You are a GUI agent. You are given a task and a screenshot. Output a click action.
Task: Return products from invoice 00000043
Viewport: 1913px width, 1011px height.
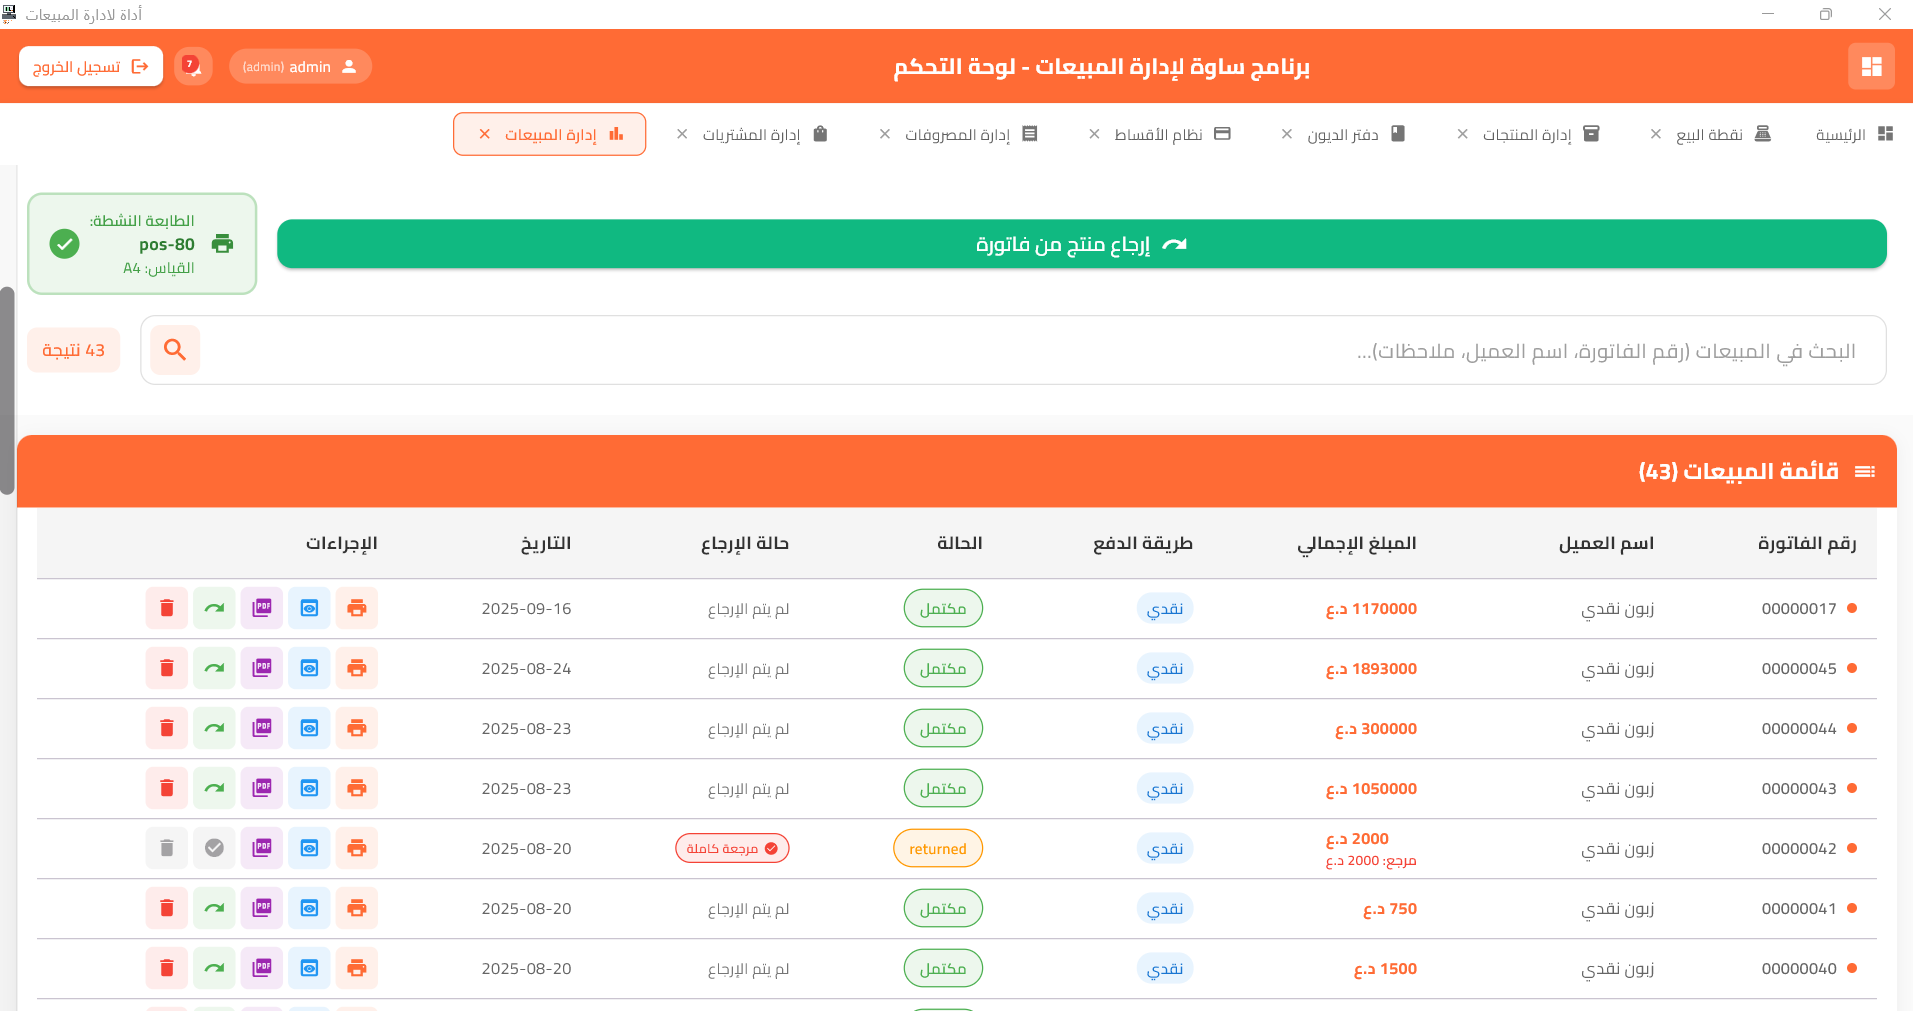point(214,788)
